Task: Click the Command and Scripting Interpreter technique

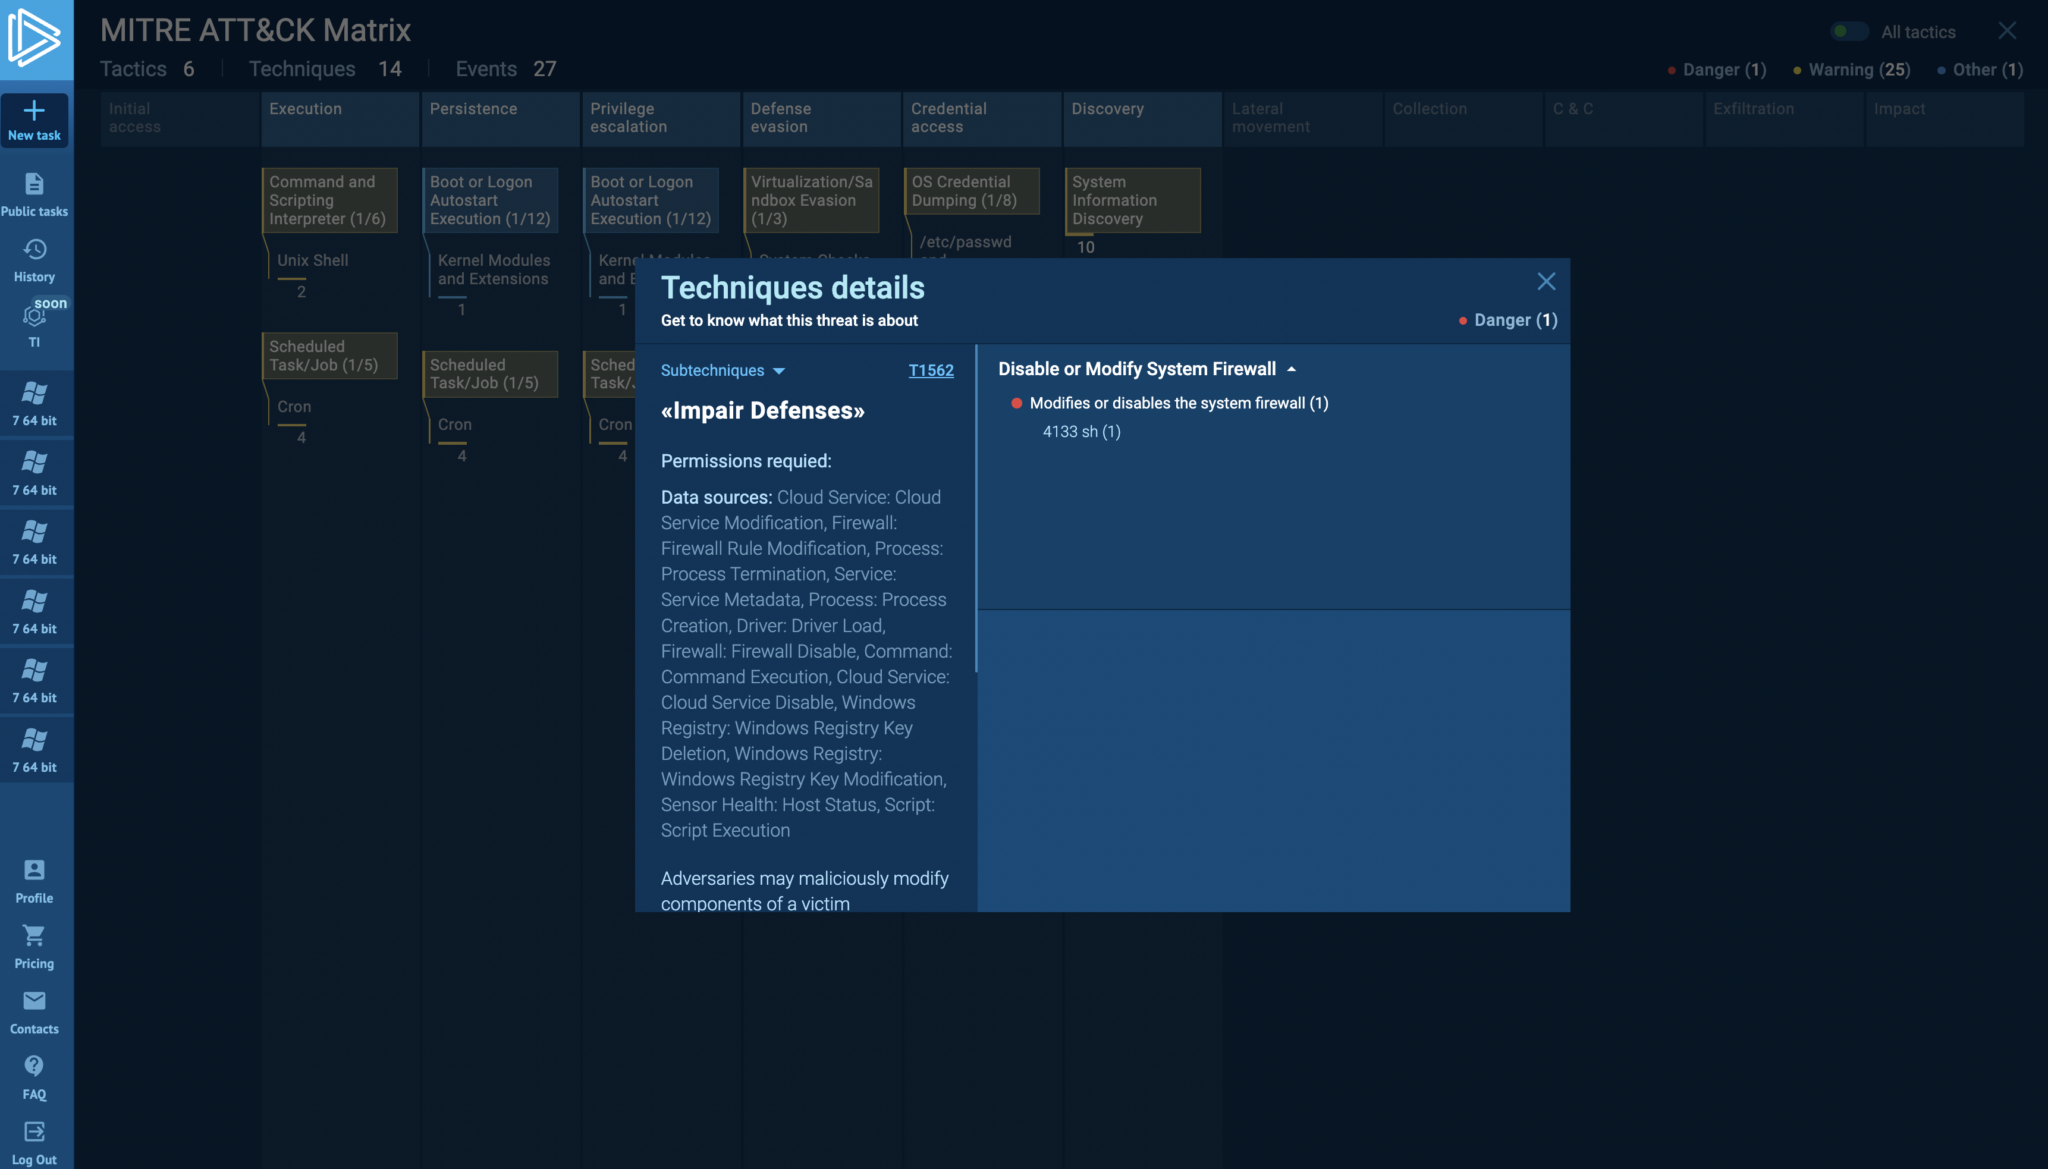Action: point(329,200)
